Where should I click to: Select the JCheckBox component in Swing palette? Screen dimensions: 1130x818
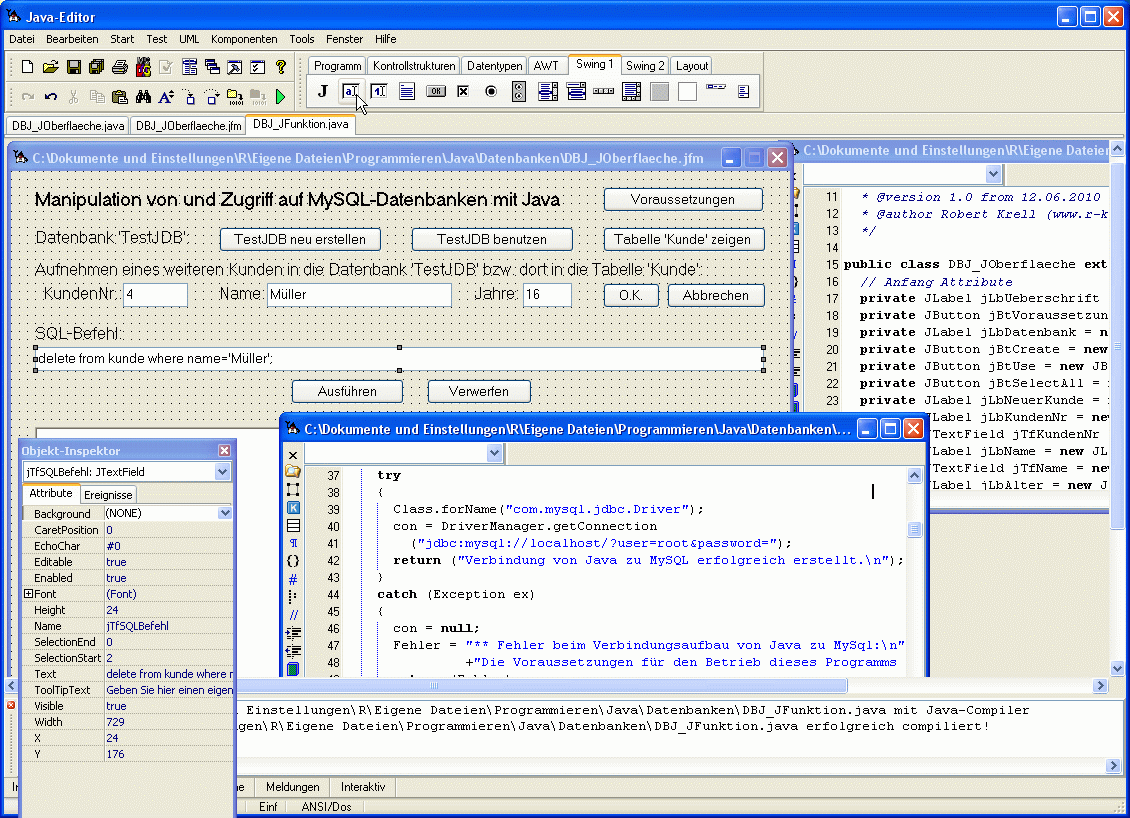(463, 92)
